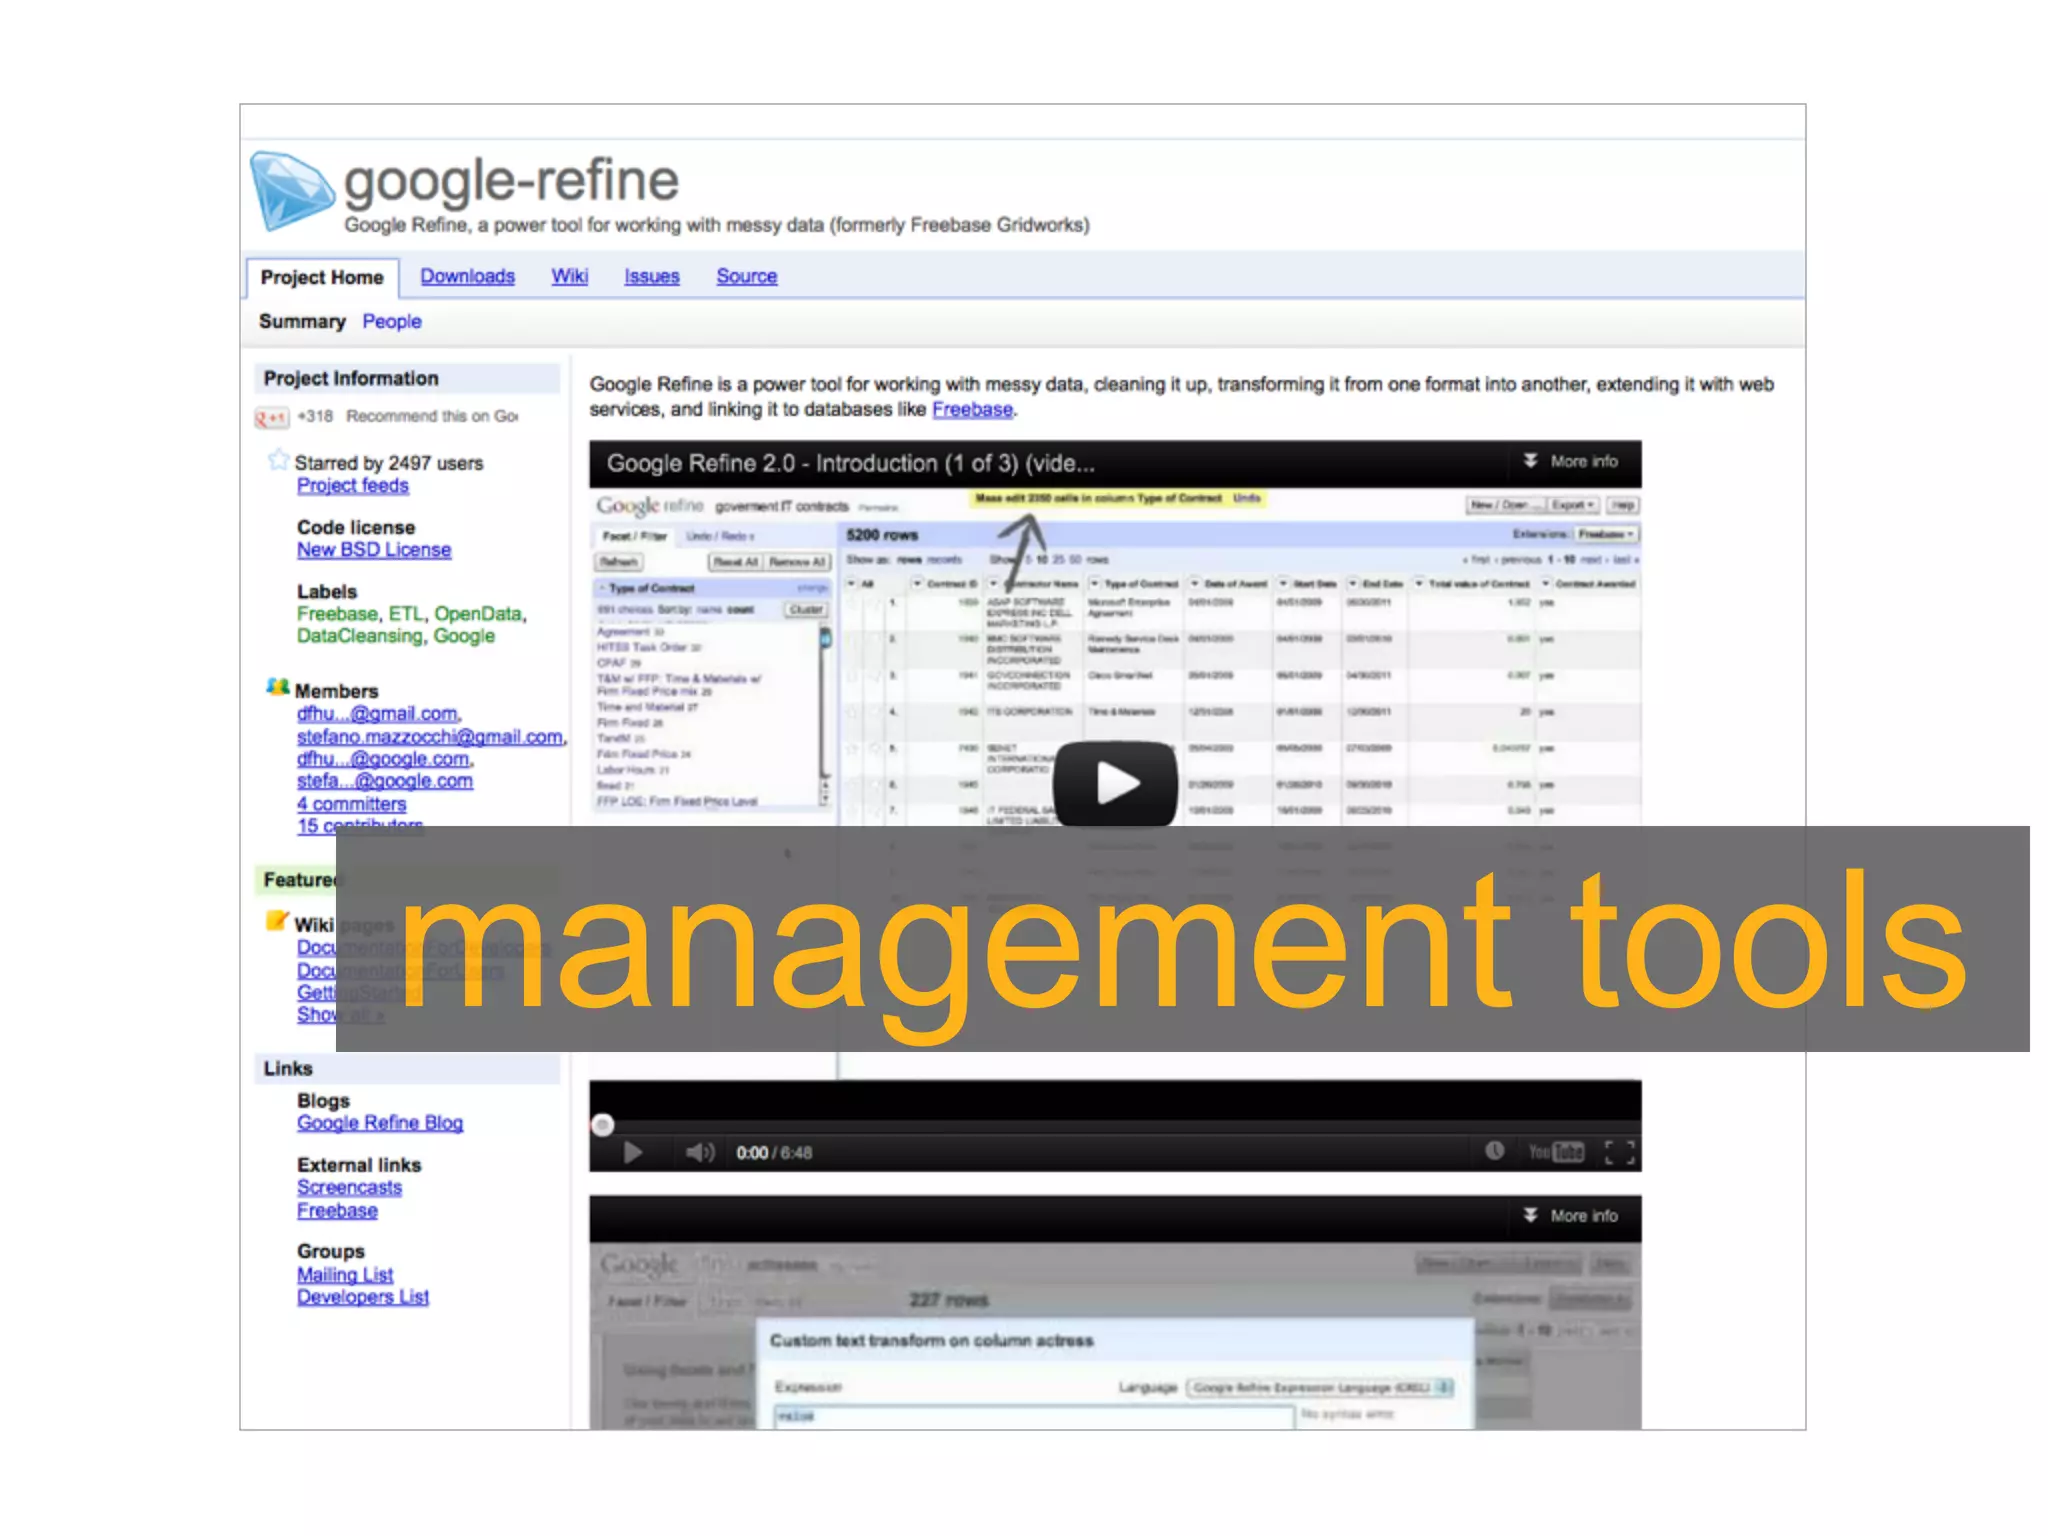
Task: Open the Project feeds link
Action: [352, 485]
